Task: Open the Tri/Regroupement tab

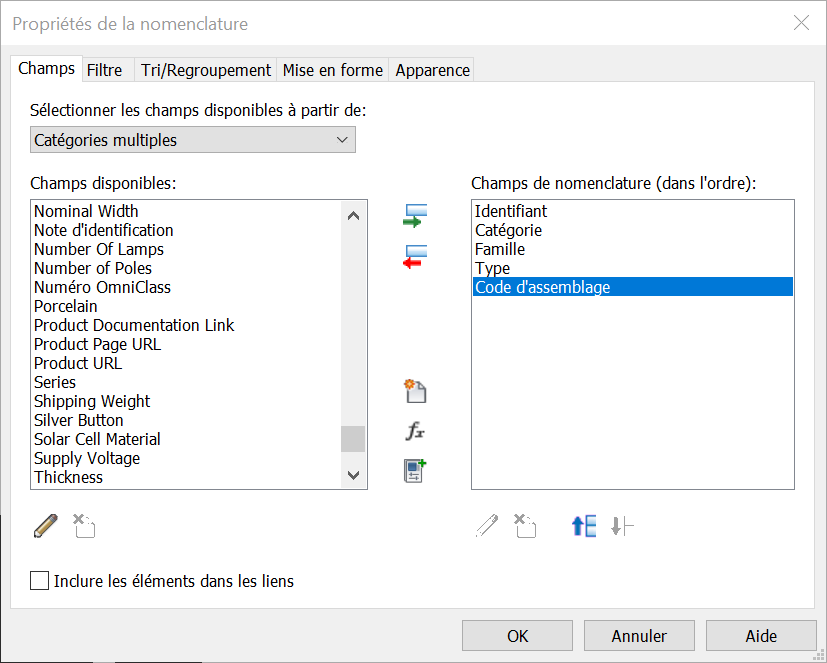Action: pos(206,70)
